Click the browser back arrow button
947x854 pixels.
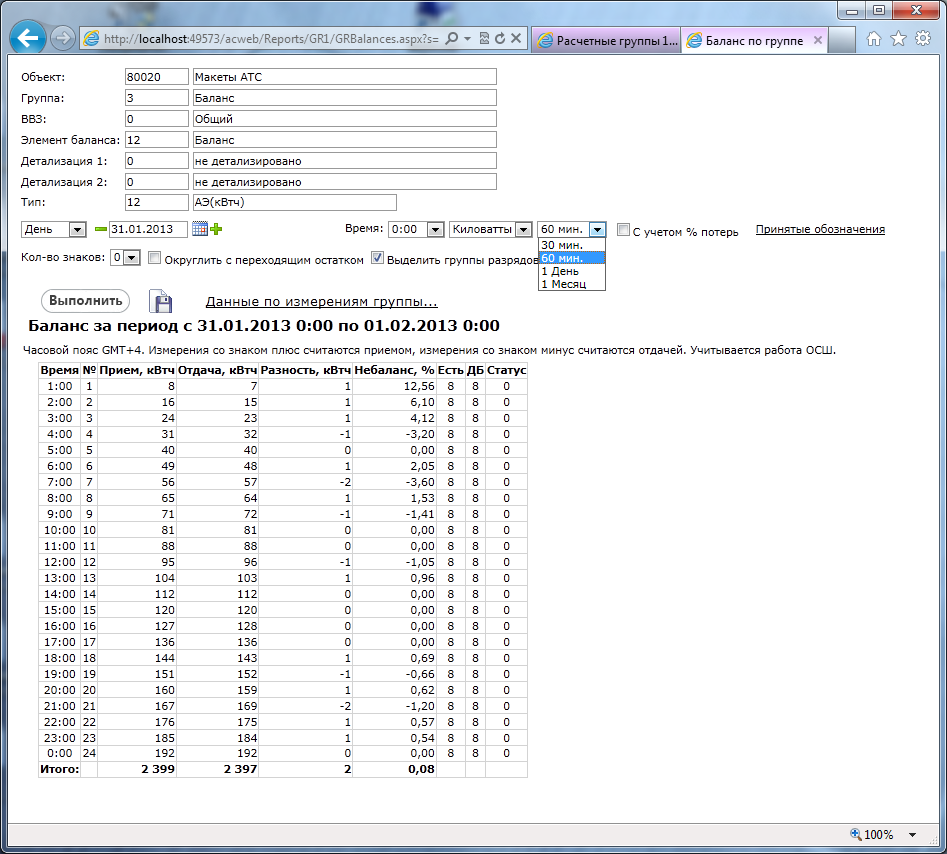coord(28,39)
